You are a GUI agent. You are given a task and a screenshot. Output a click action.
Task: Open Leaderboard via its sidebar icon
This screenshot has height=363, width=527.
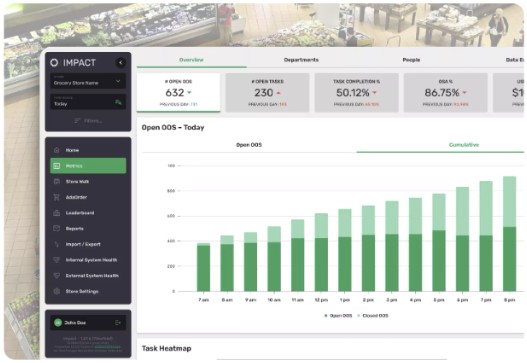coord(56,213)
